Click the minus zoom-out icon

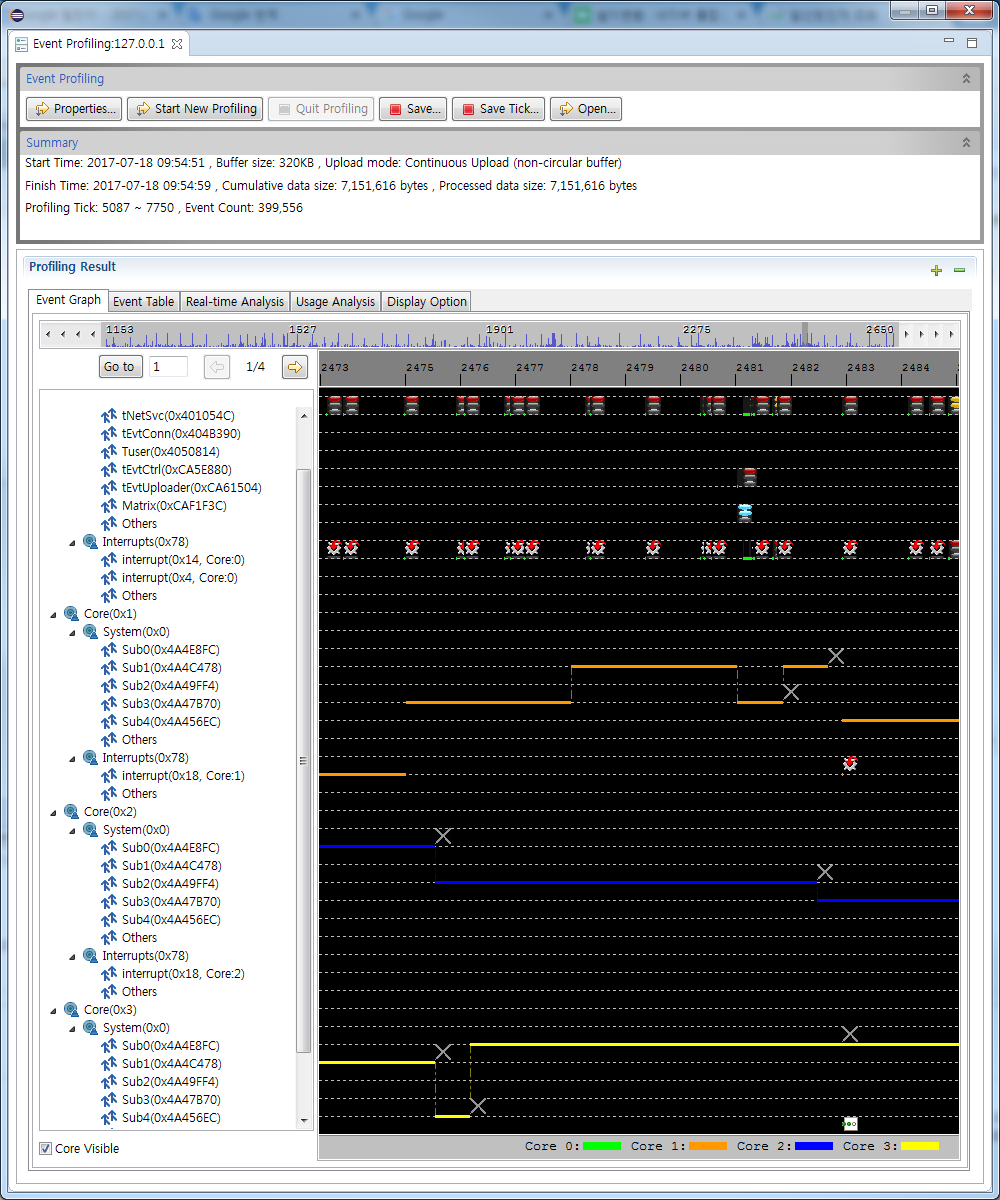click(x=959, y=270)
